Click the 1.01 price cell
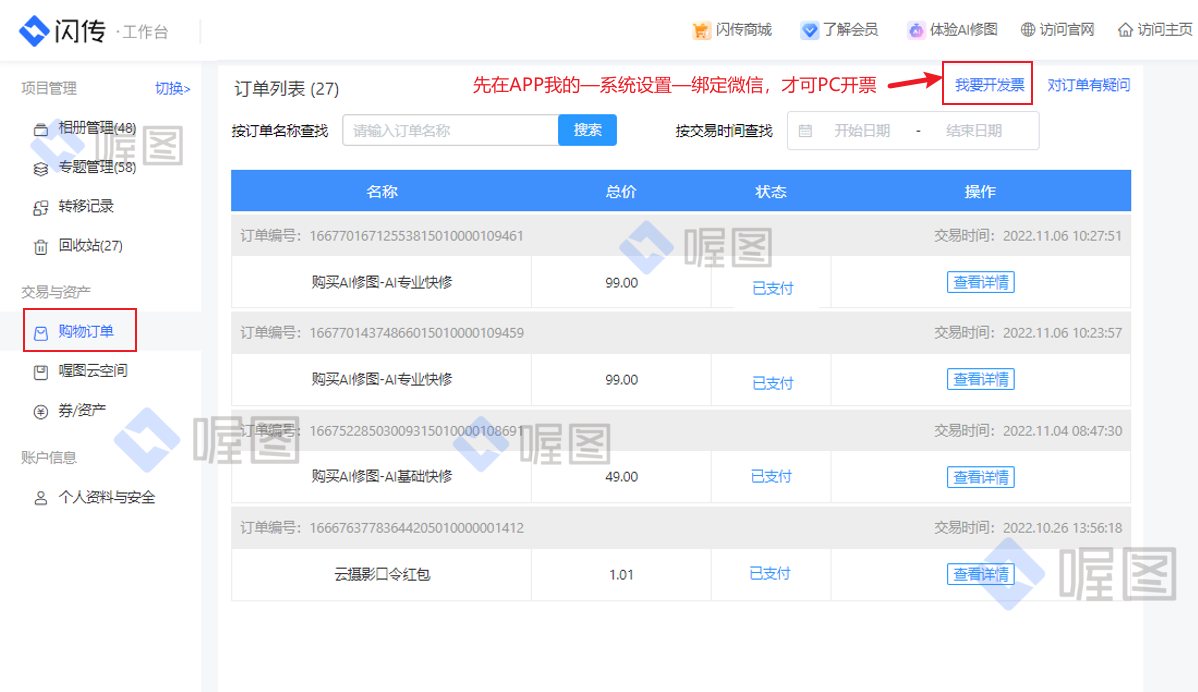The width and height of the screenshot is (1198, 692). click(x=621, y=574)
